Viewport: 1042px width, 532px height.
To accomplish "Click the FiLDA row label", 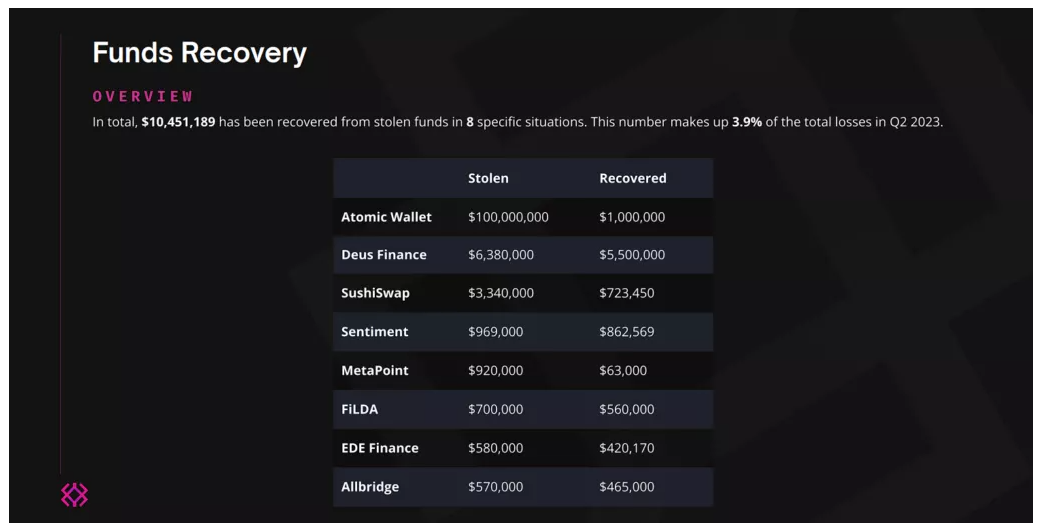I will pyautogui.click(x=360, y=409).
